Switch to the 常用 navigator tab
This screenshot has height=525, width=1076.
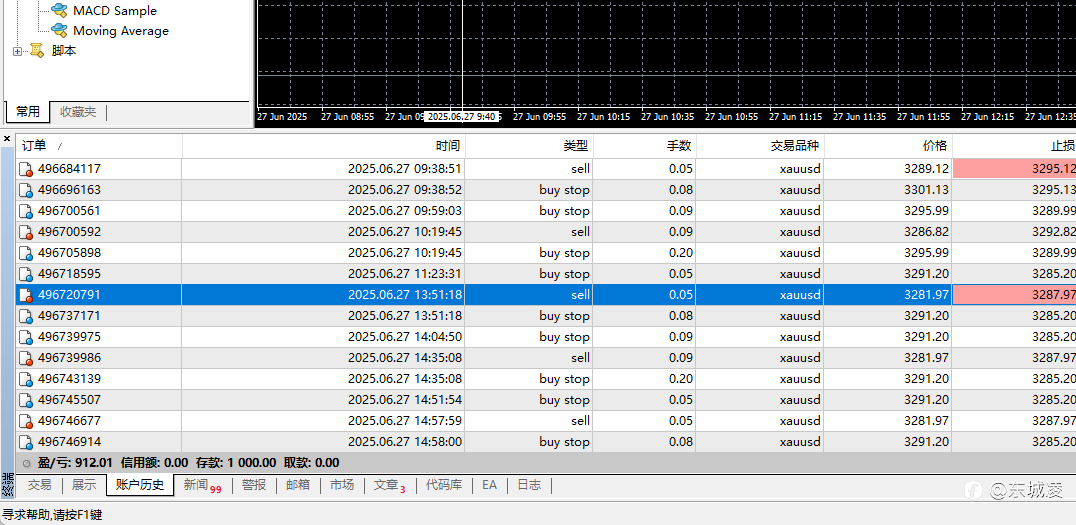click(x=28, y=111)
